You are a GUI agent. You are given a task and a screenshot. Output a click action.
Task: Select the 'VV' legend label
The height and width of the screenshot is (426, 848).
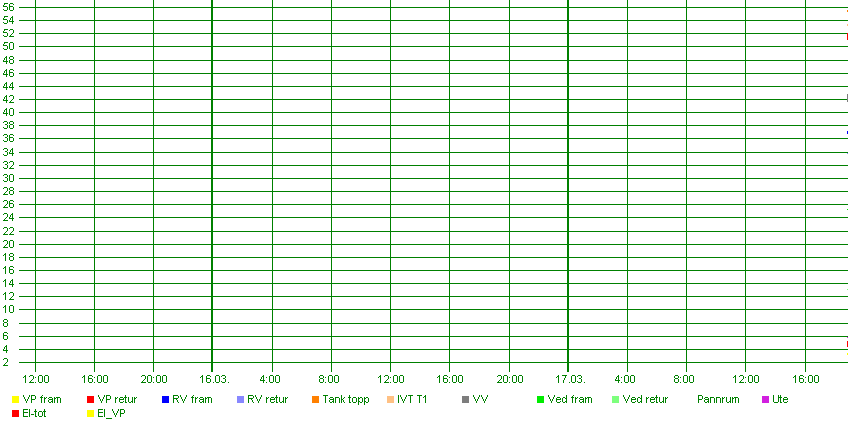pyautogui.click(x=480, y=400)
